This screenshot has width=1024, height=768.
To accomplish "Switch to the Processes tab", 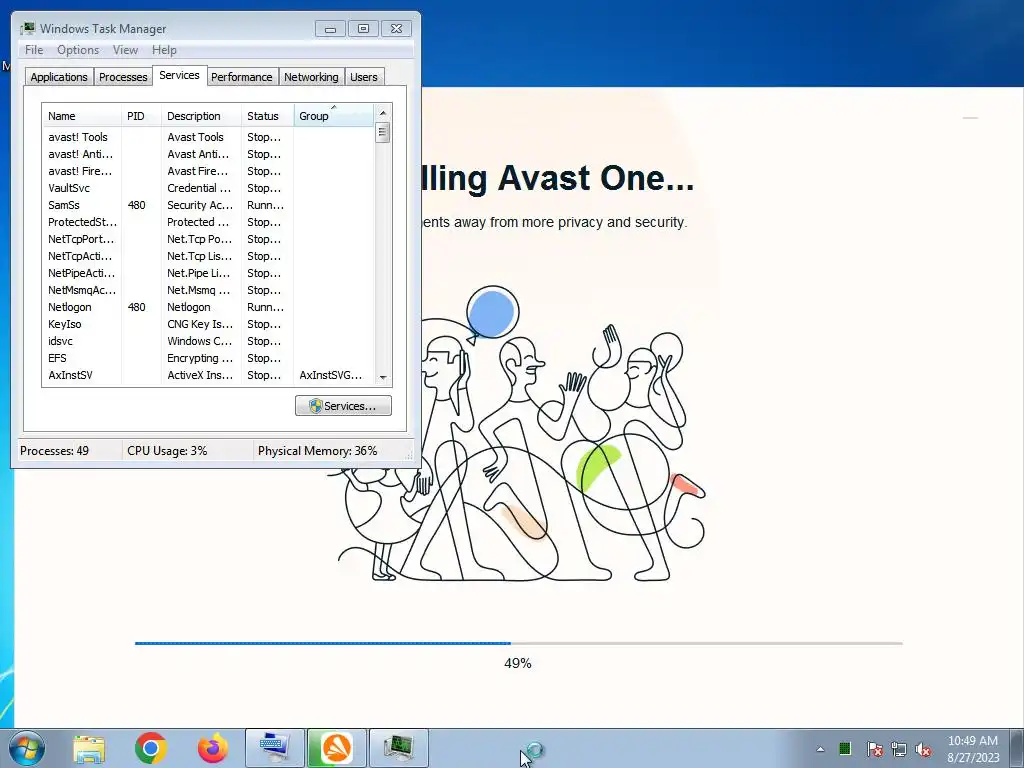I will click(123, 76).
